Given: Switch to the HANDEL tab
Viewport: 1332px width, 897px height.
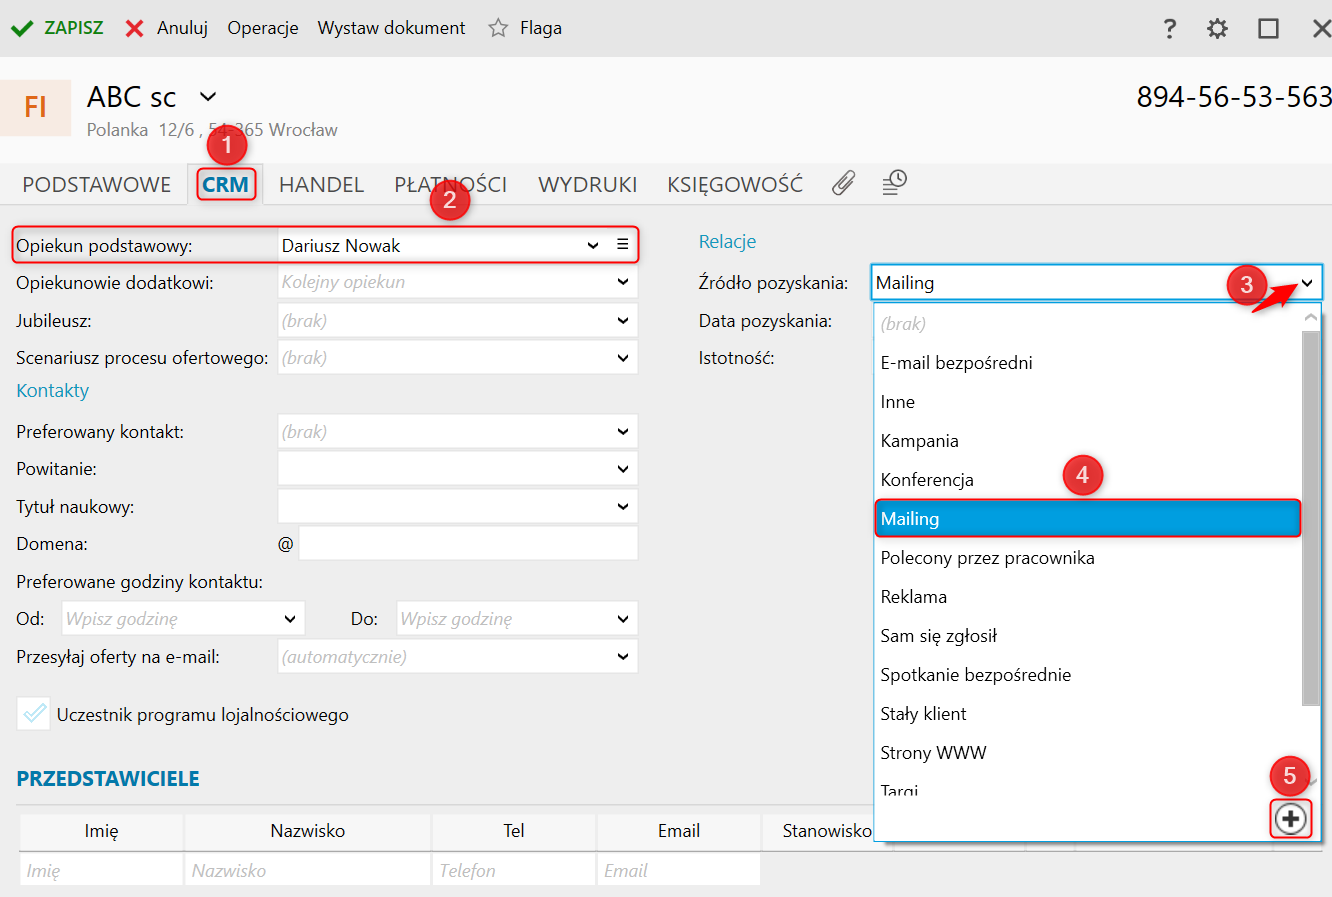Looking at the screenshot, I should click(321, 185).
